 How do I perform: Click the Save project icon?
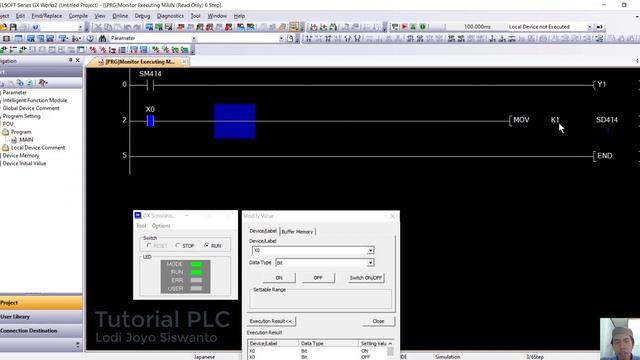(13, 27)
